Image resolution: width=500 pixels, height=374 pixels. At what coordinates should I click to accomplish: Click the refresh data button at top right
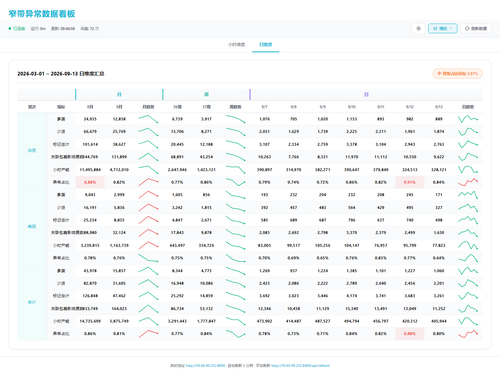pyautogui.click(x=476, y=28)
